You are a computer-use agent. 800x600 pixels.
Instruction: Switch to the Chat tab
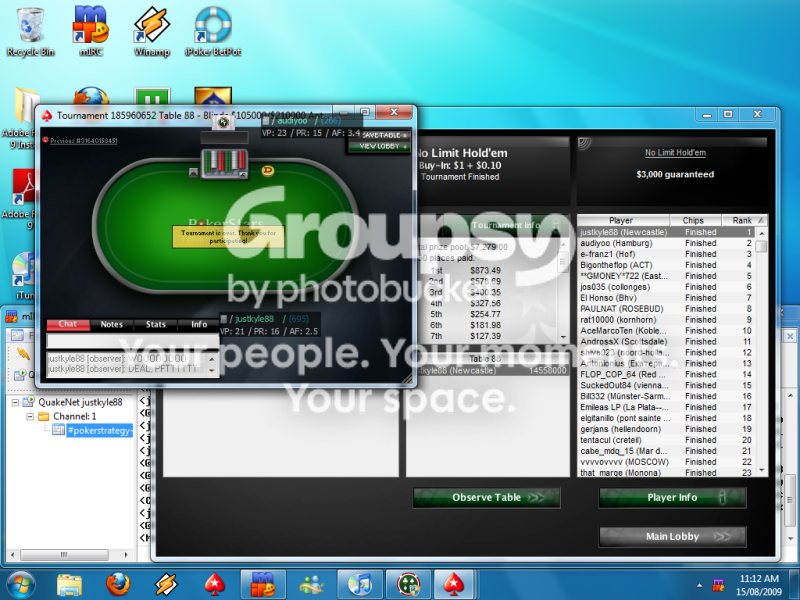coord(68,324)
